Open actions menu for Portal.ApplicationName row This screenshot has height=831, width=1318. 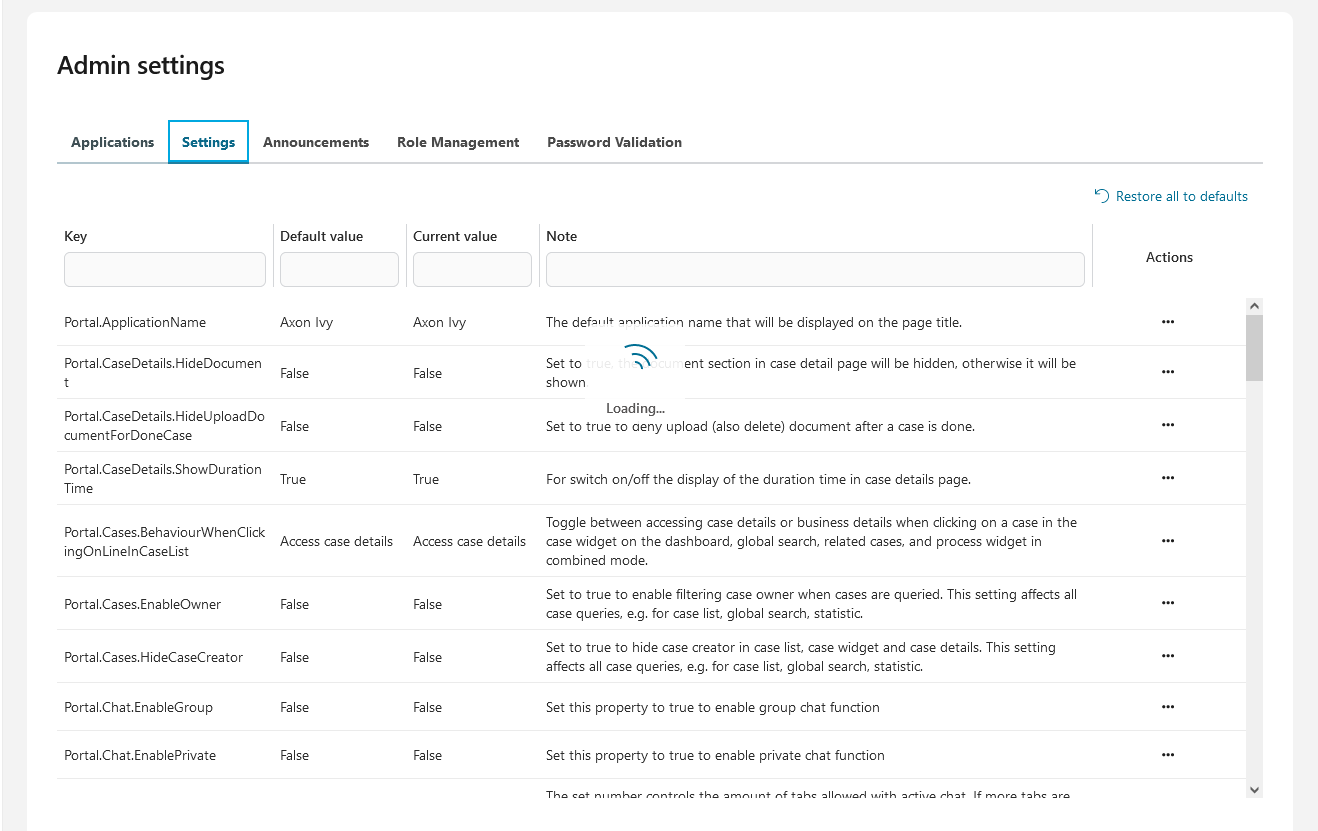[1167, 322]
